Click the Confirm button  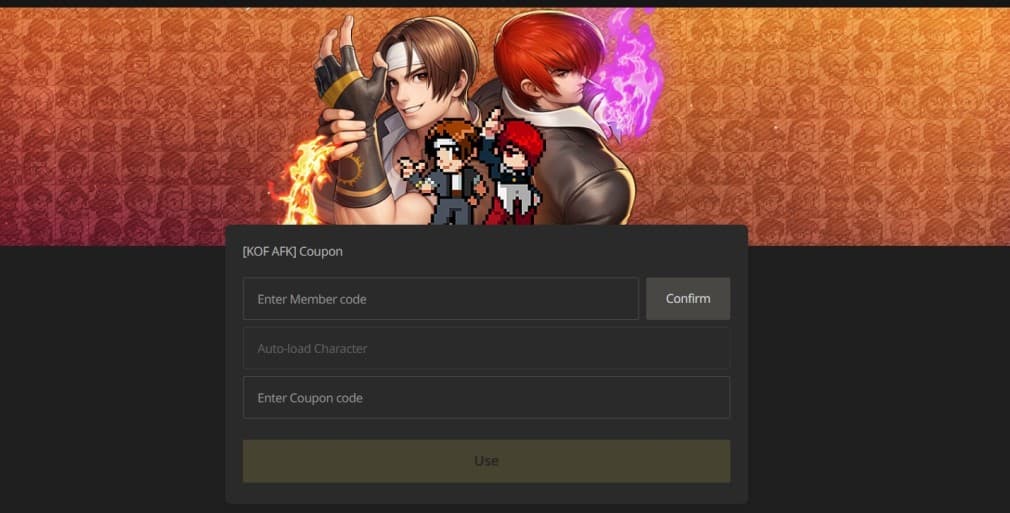[x=688, y=298]
